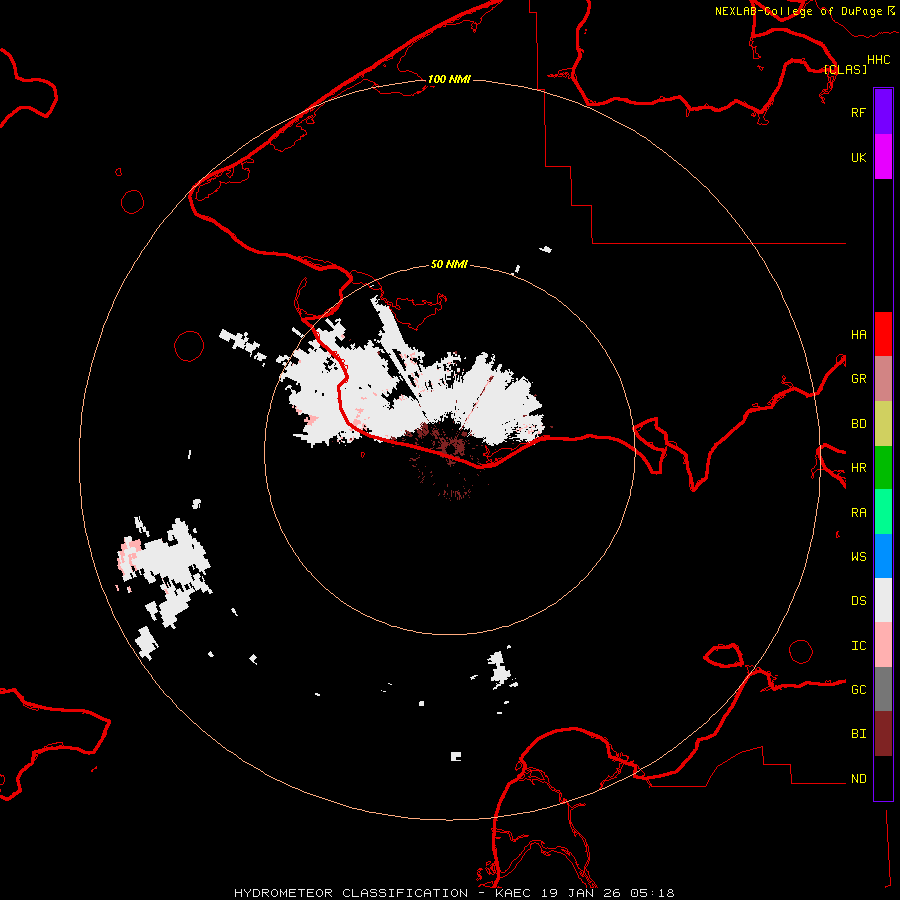Click the HHC product code text
Image resolution: width=900 pixels, height=900 pixels.
(x=878, y=60)
